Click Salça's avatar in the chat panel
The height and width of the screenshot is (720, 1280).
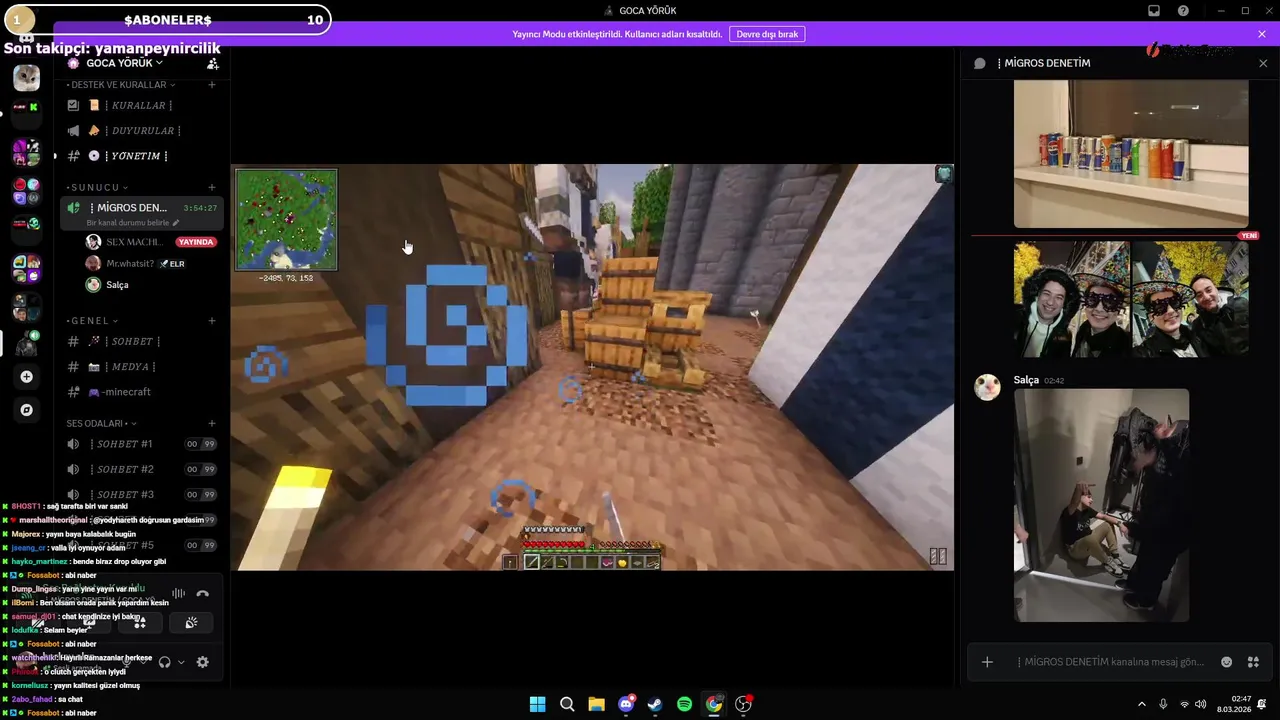tap(988, 388)
